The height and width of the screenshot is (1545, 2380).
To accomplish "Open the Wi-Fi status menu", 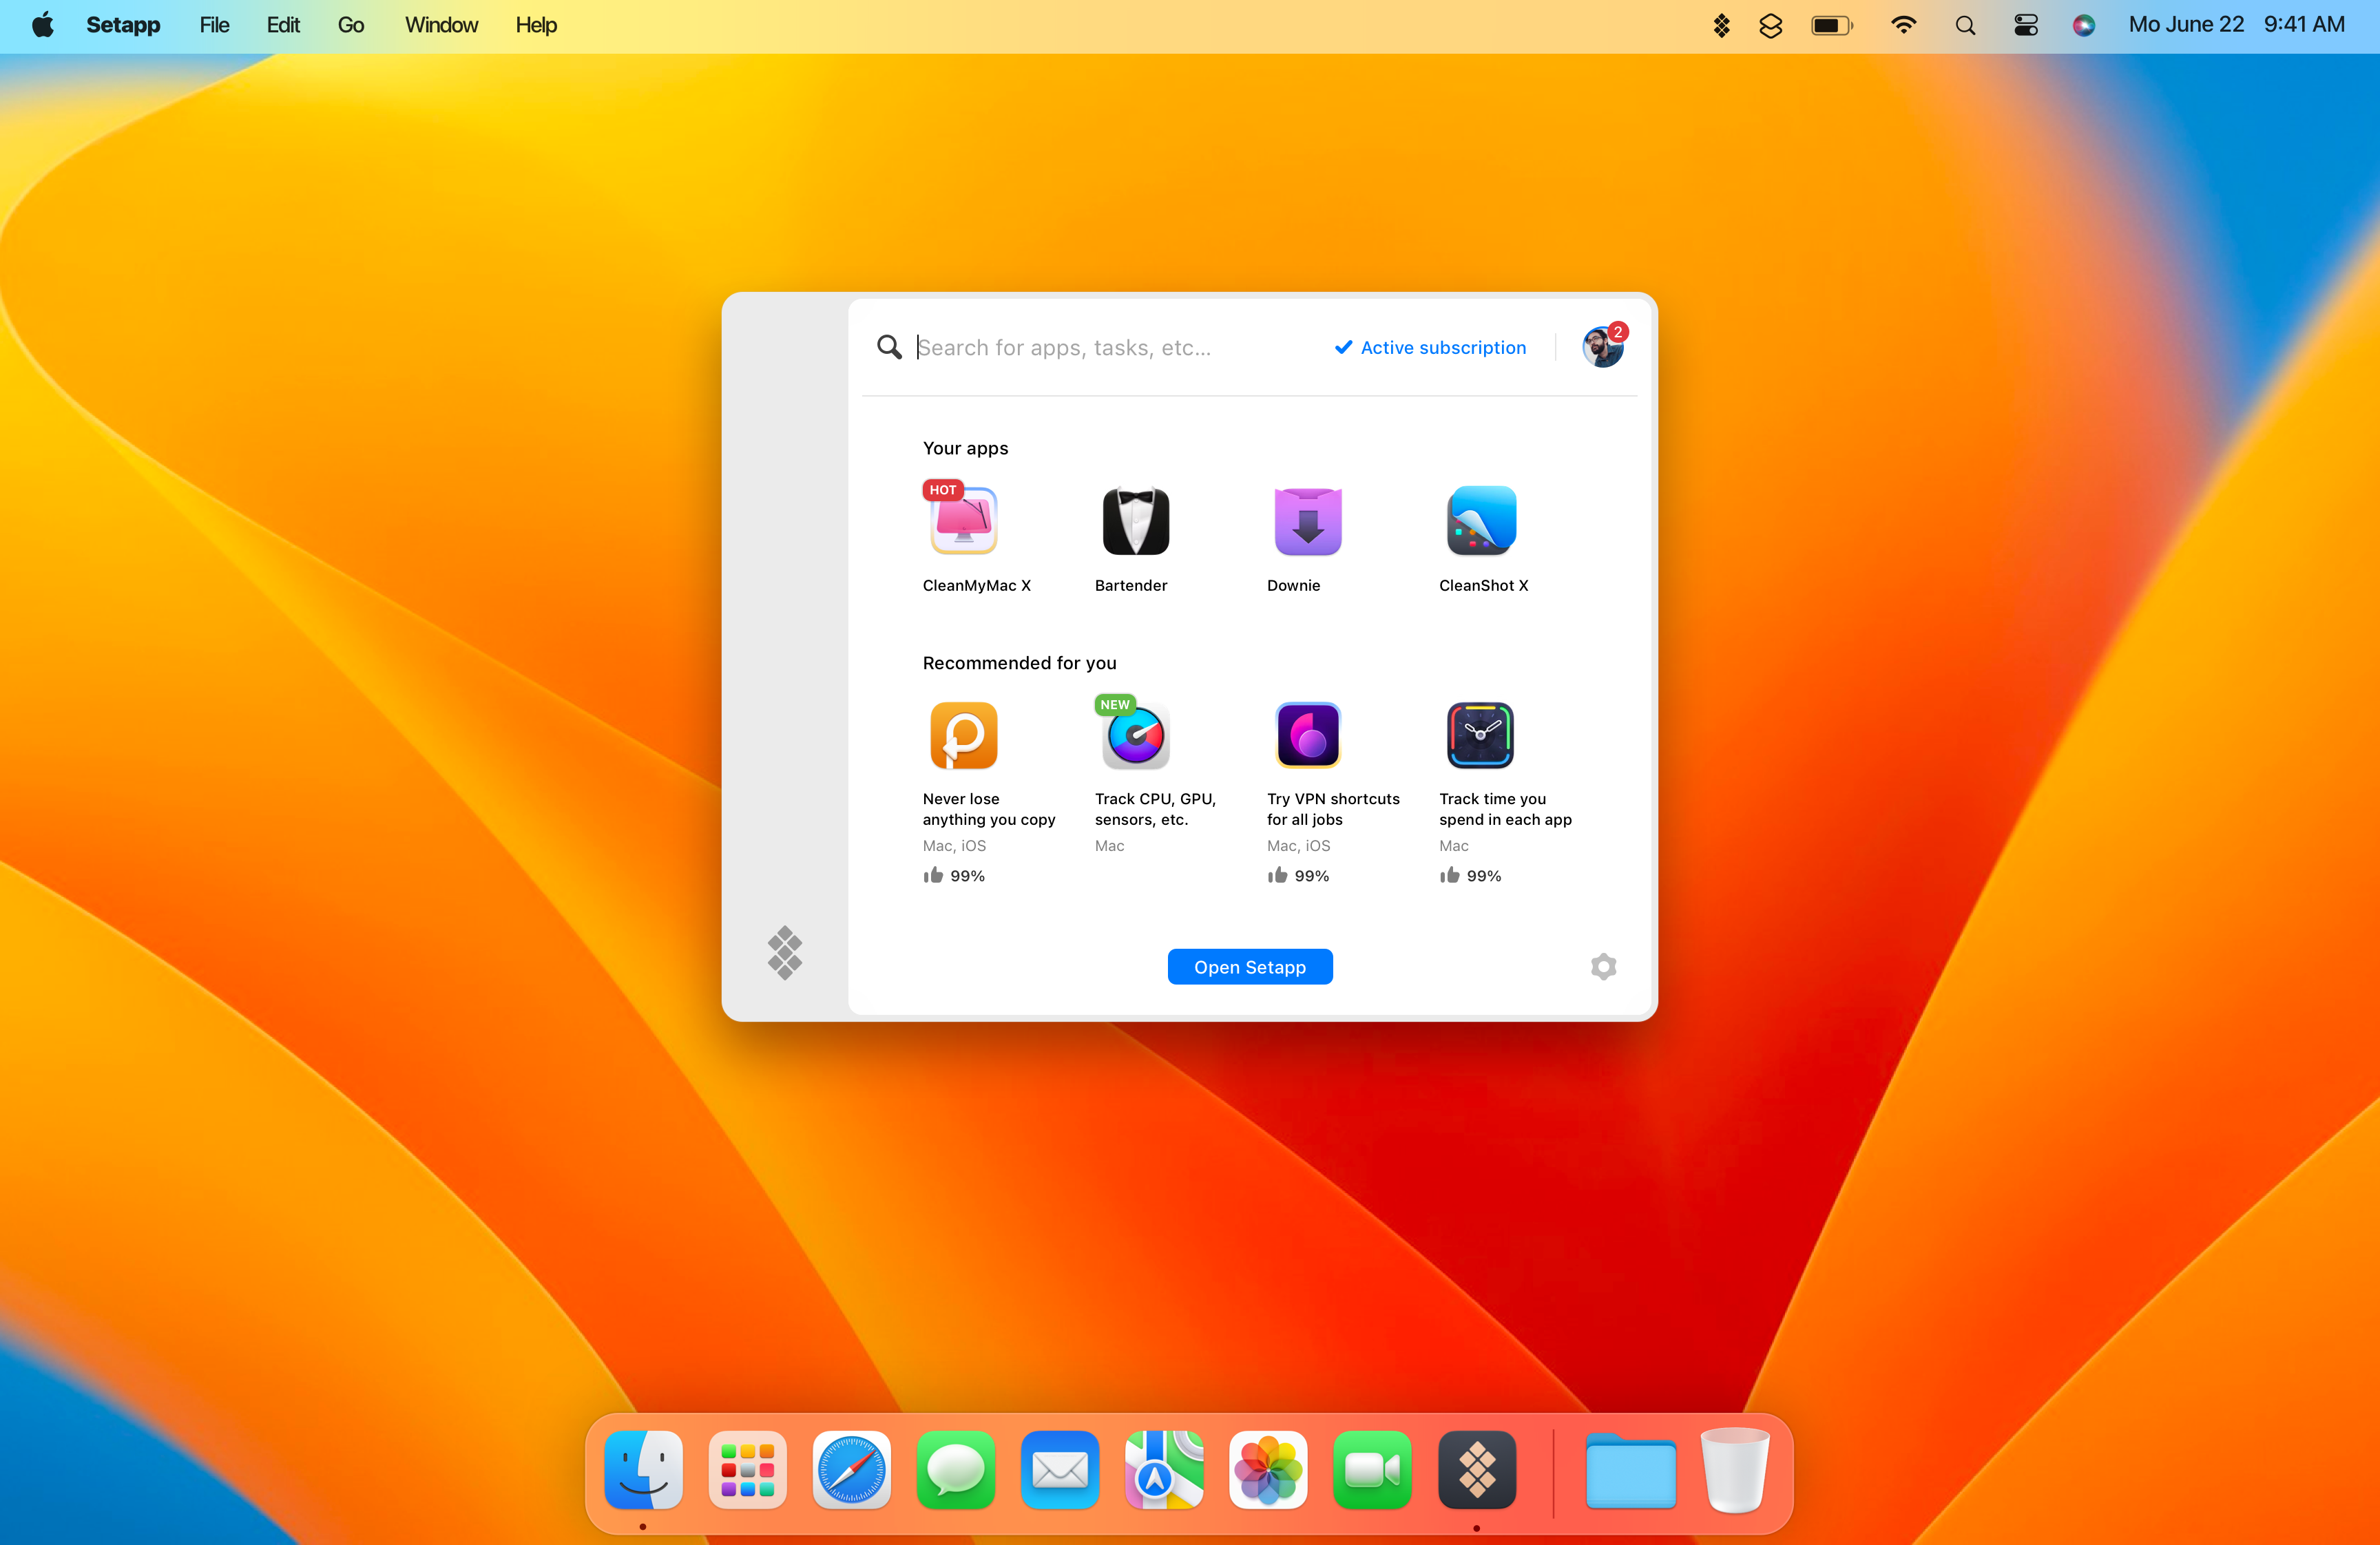I will click(x=1903, y=25).
